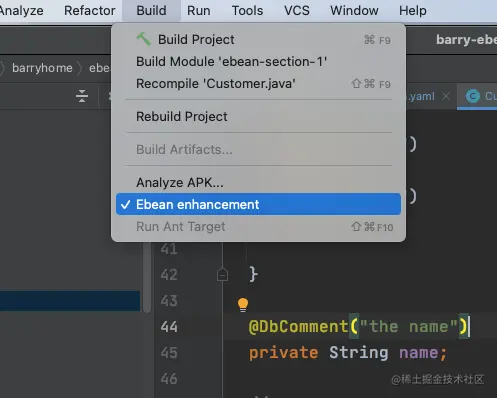The height and width of the screenshot is (398, 497).
Task: Open the Help menu
Action: 413,11
